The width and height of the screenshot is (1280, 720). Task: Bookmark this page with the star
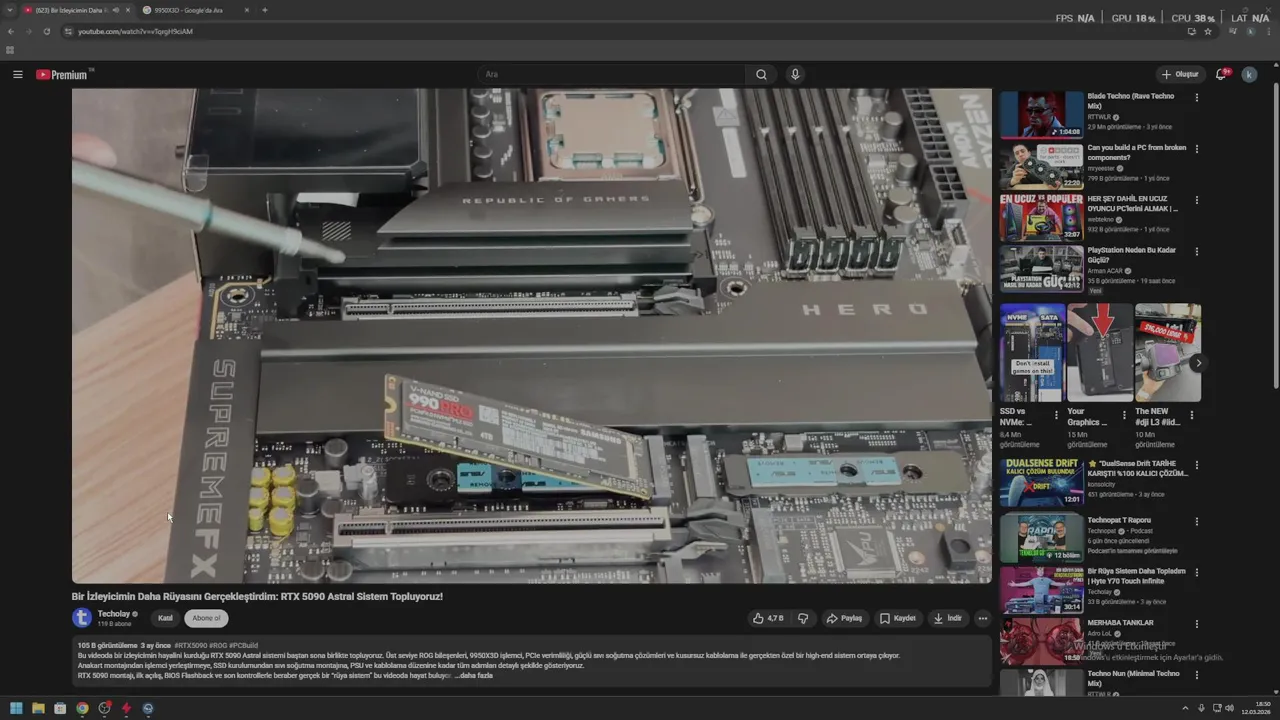tap(1208, 31)
